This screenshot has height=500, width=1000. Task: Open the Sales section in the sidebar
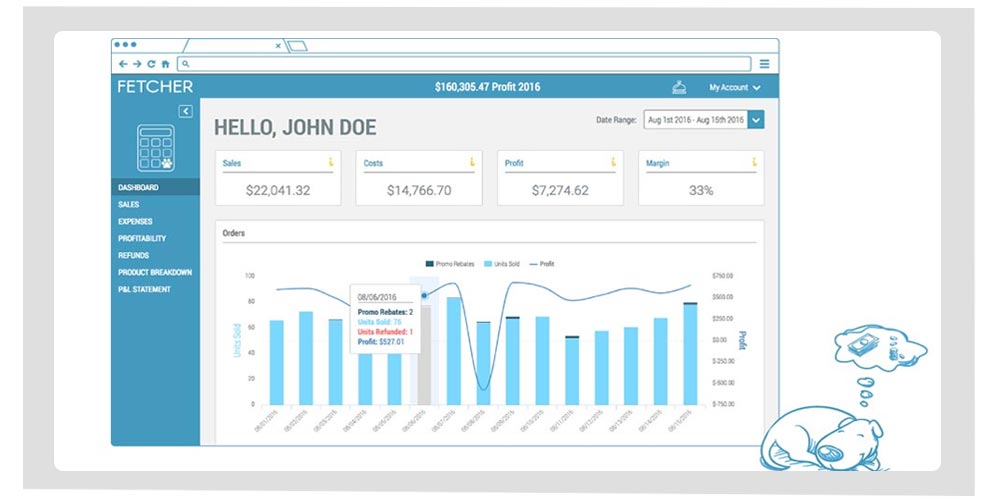pos(128,204)
